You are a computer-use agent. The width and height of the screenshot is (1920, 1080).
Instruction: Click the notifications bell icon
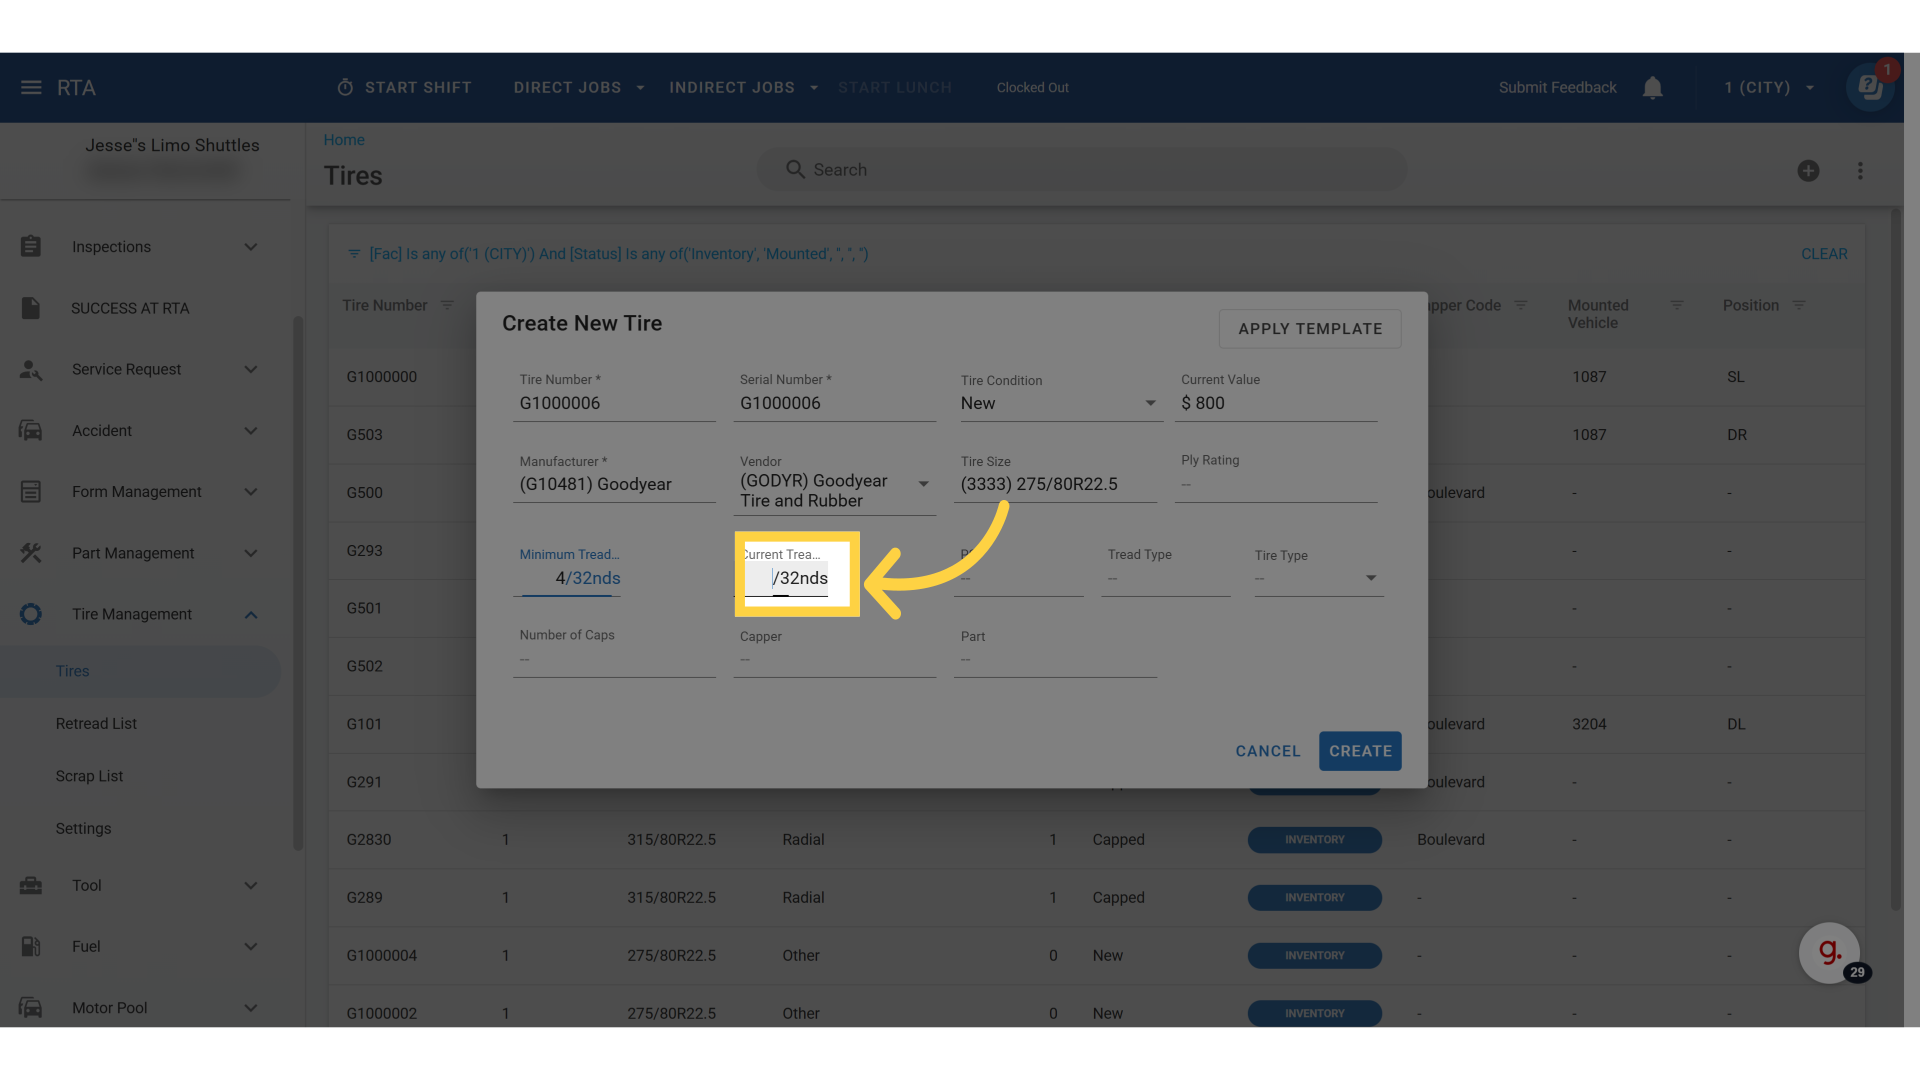1652,88
